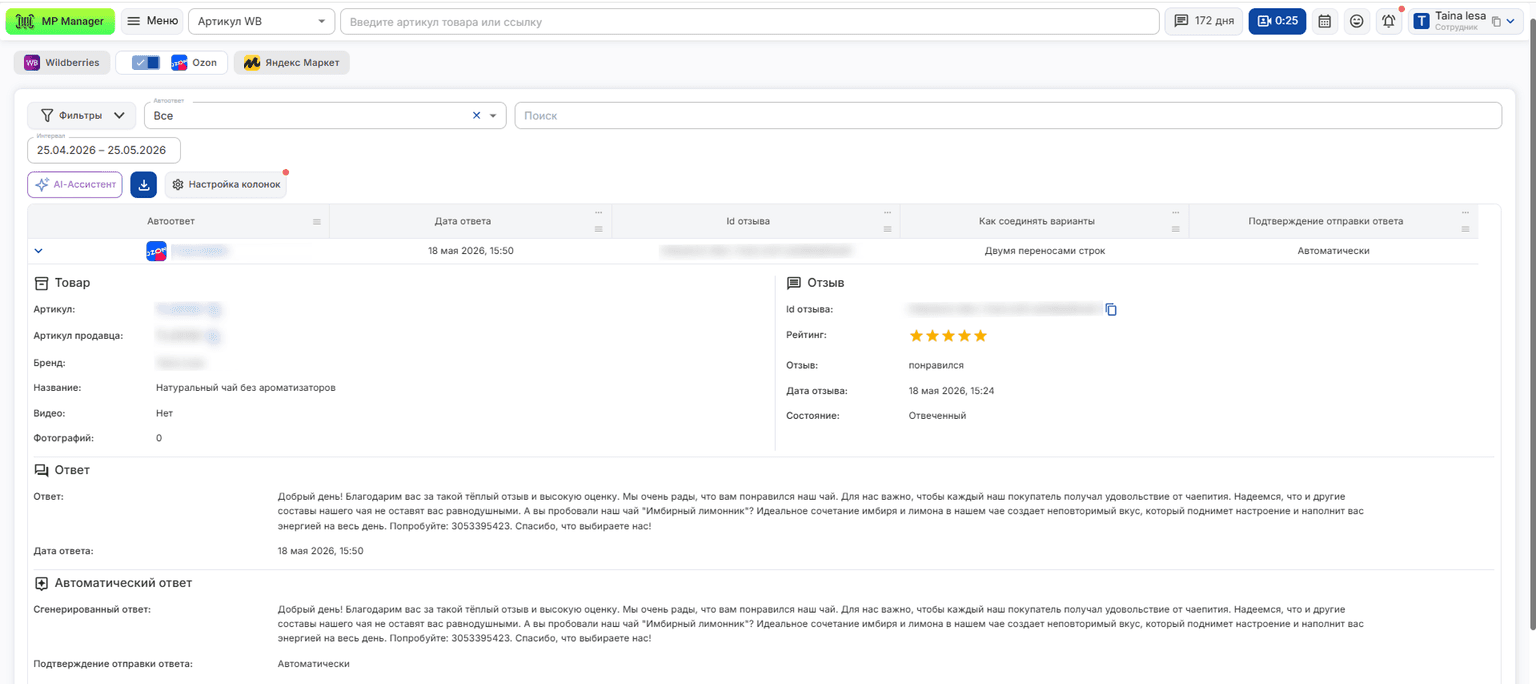Launch the AI-Ассистент button

(x=75, y=185)
